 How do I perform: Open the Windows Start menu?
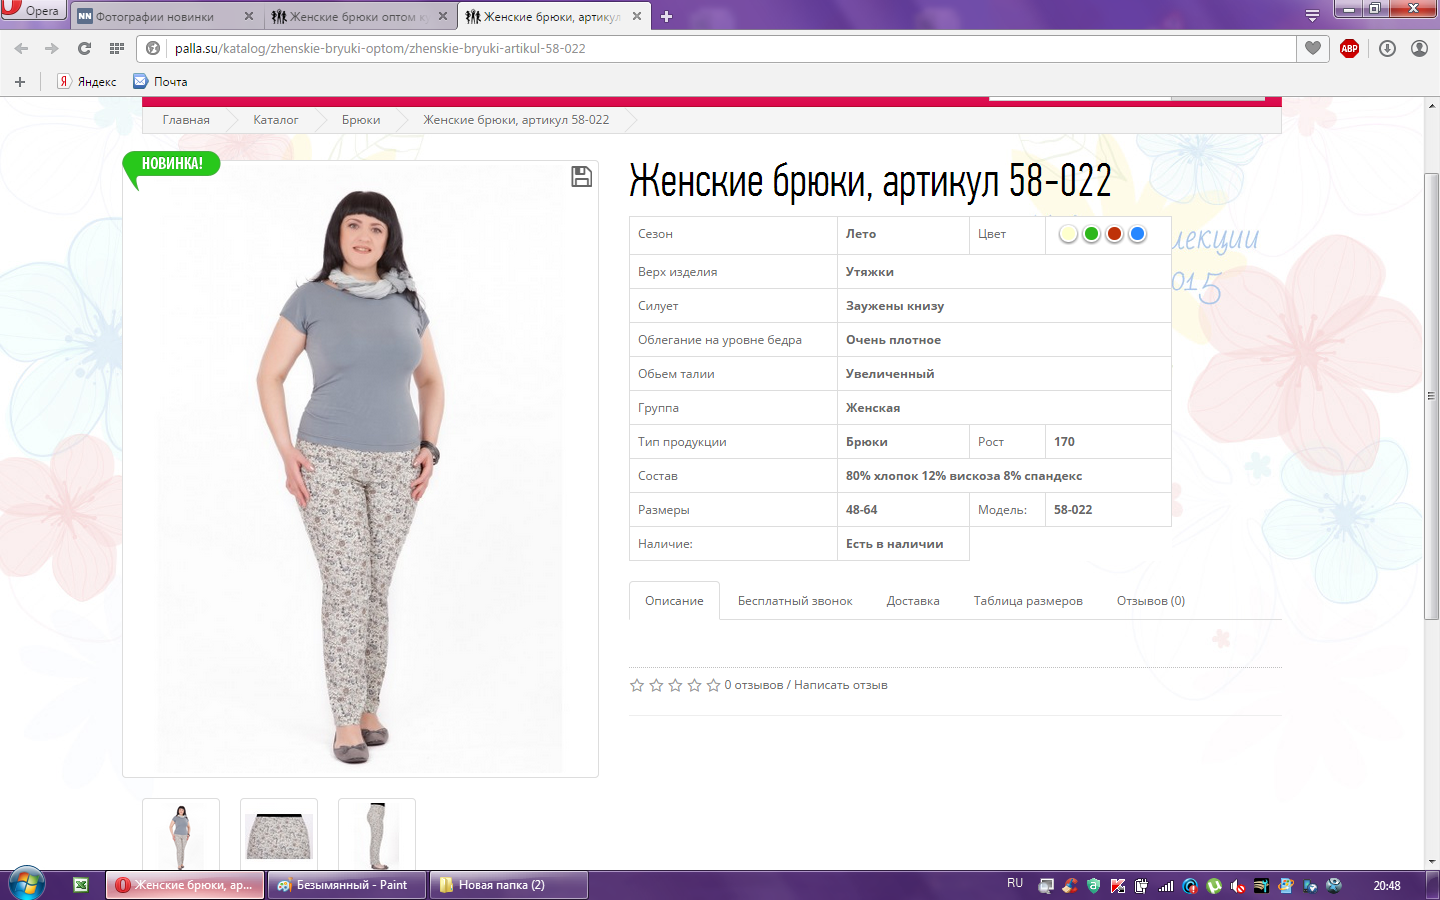coord(27,884)
